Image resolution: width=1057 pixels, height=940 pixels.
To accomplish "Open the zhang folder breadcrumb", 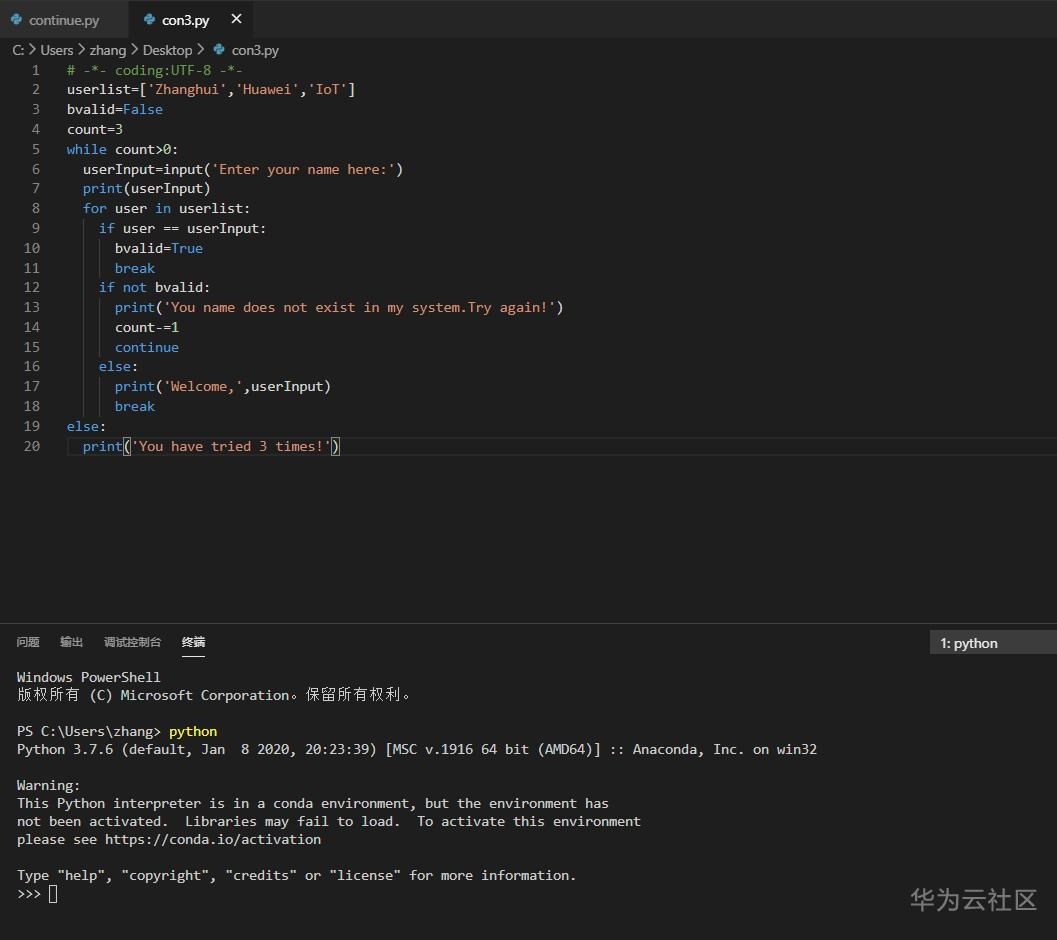I will tap(108, 50).
